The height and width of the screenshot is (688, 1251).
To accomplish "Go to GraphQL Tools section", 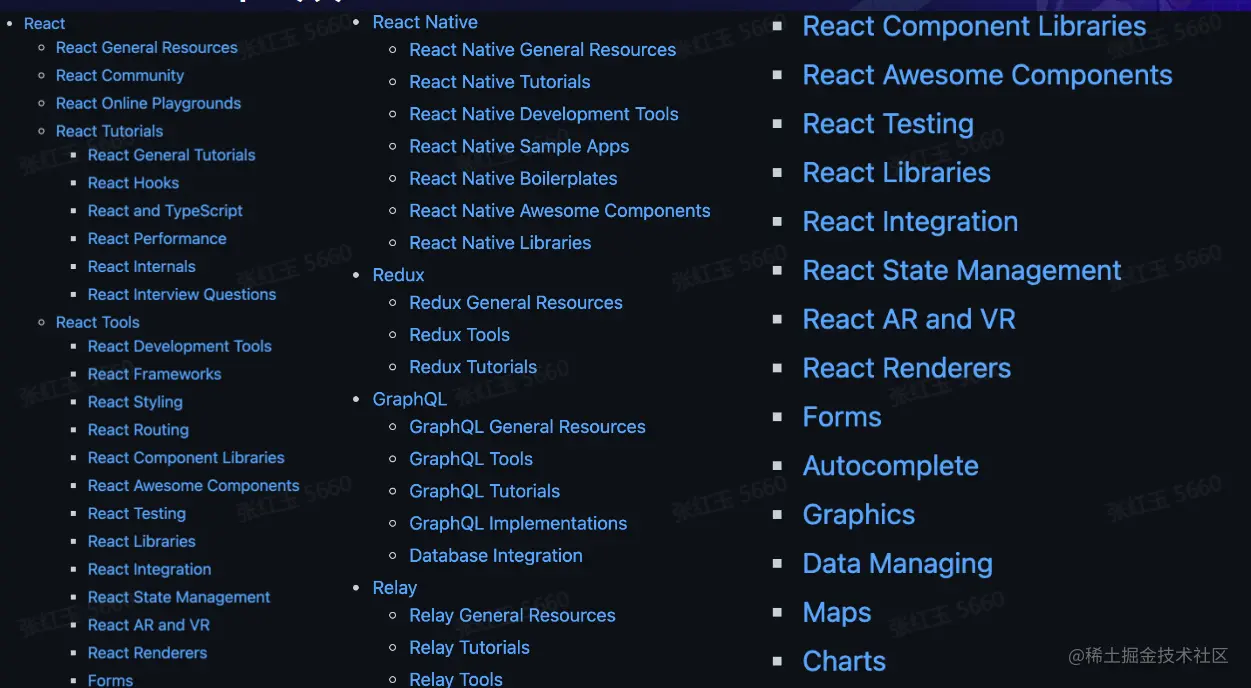I will [471, 459].
